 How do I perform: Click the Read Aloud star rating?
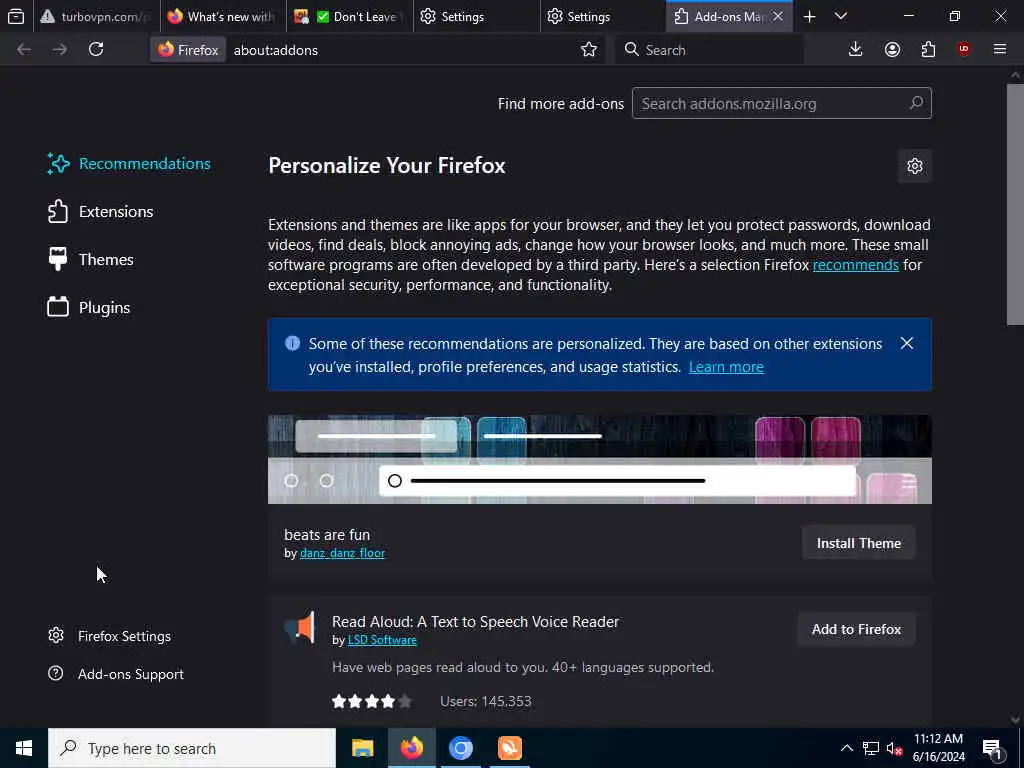[x=372, y=701]
